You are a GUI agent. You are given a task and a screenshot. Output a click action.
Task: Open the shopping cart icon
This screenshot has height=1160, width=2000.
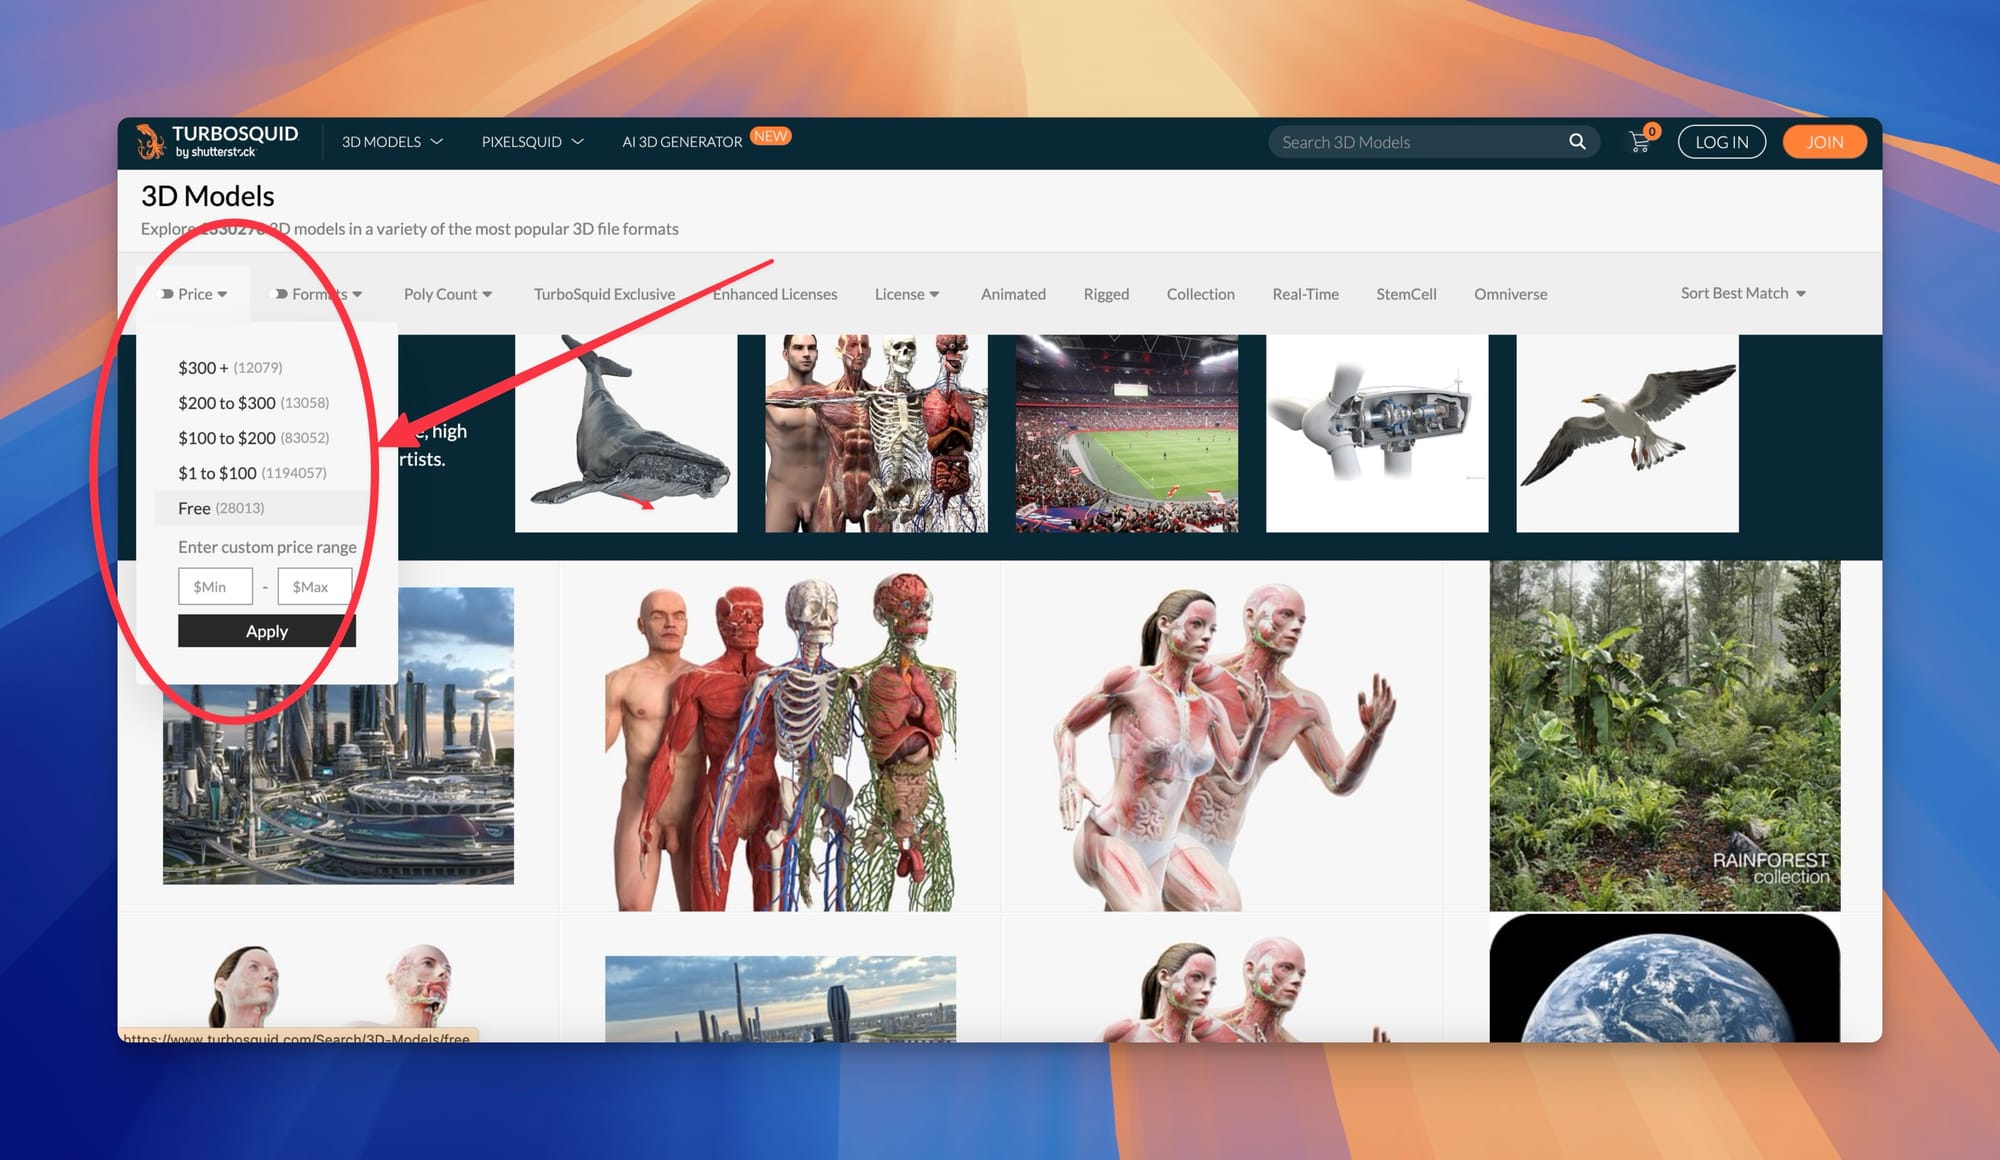point(1639,142)
